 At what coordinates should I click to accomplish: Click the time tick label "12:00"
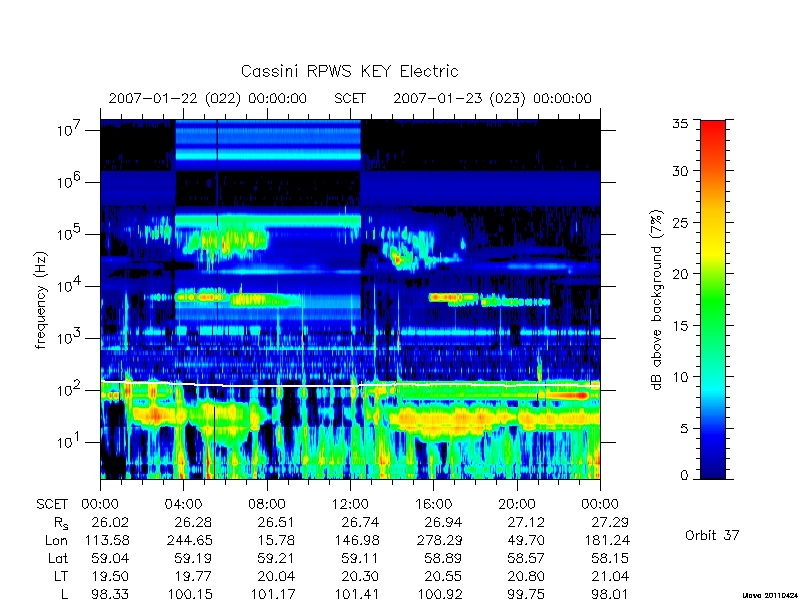(x=350, y=505)
